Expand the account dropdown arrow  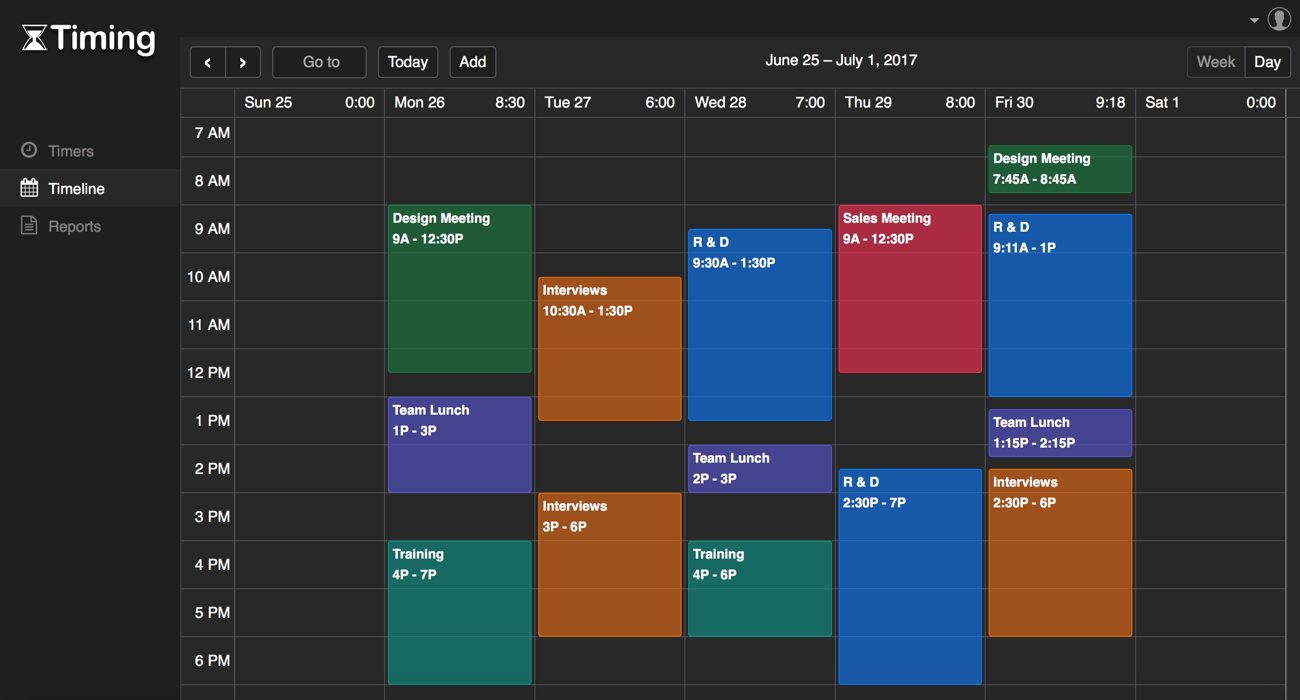point(1254,20)
